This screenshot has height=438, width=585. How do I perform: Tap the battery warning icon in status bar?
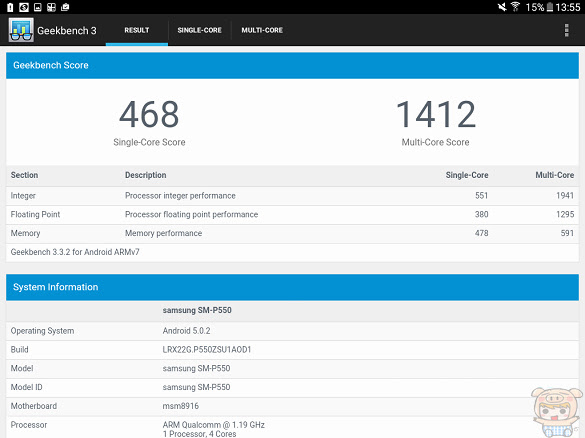coord(10,7)
